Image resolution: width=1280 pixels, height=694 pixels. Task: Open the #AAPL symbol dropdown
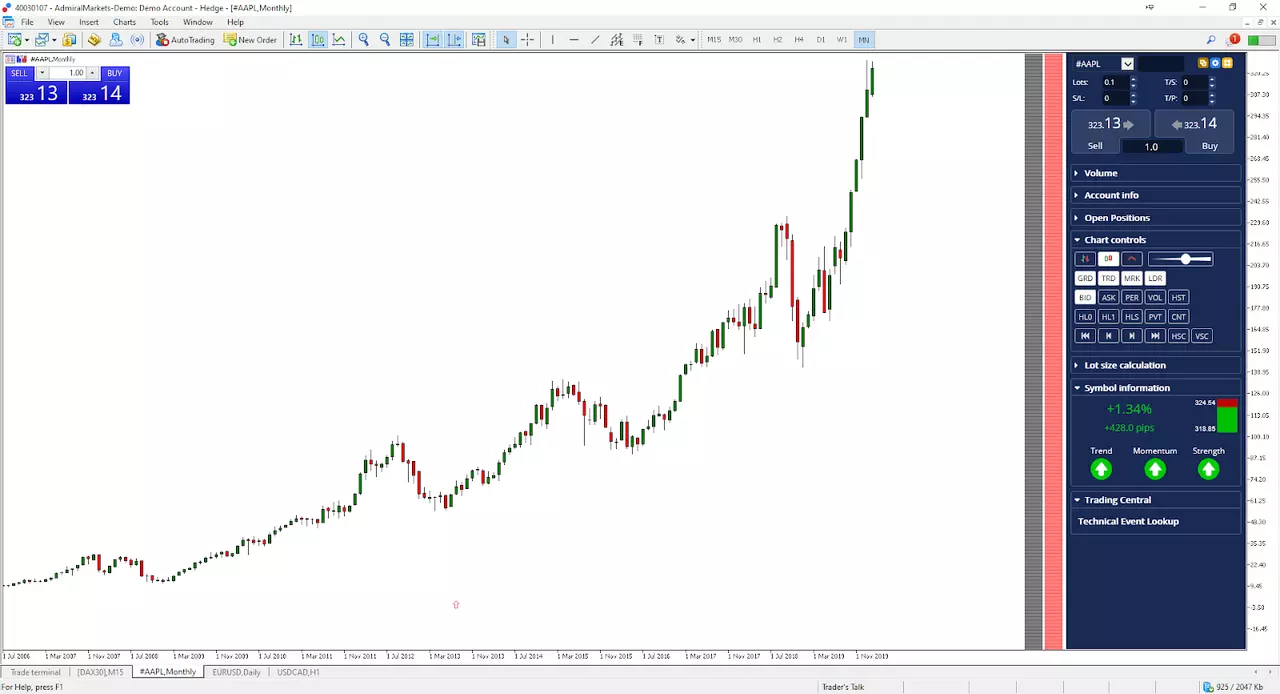click(x=1127, y=64)
